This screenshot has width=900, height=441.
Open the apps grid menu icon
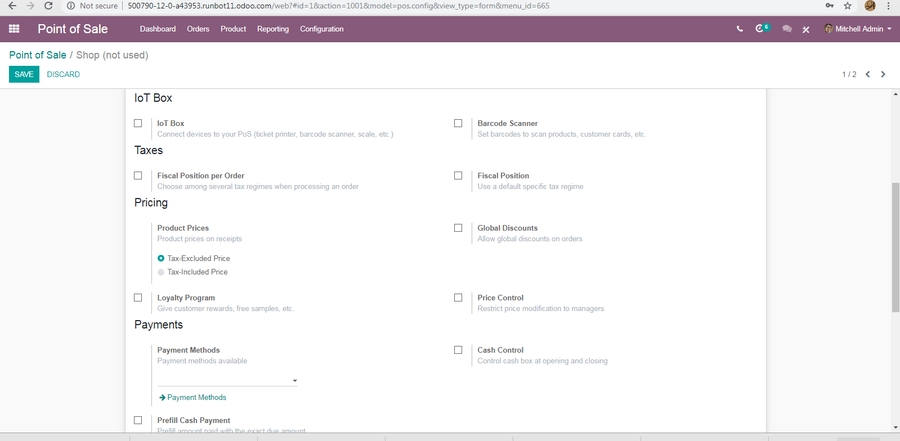point(14,29)
